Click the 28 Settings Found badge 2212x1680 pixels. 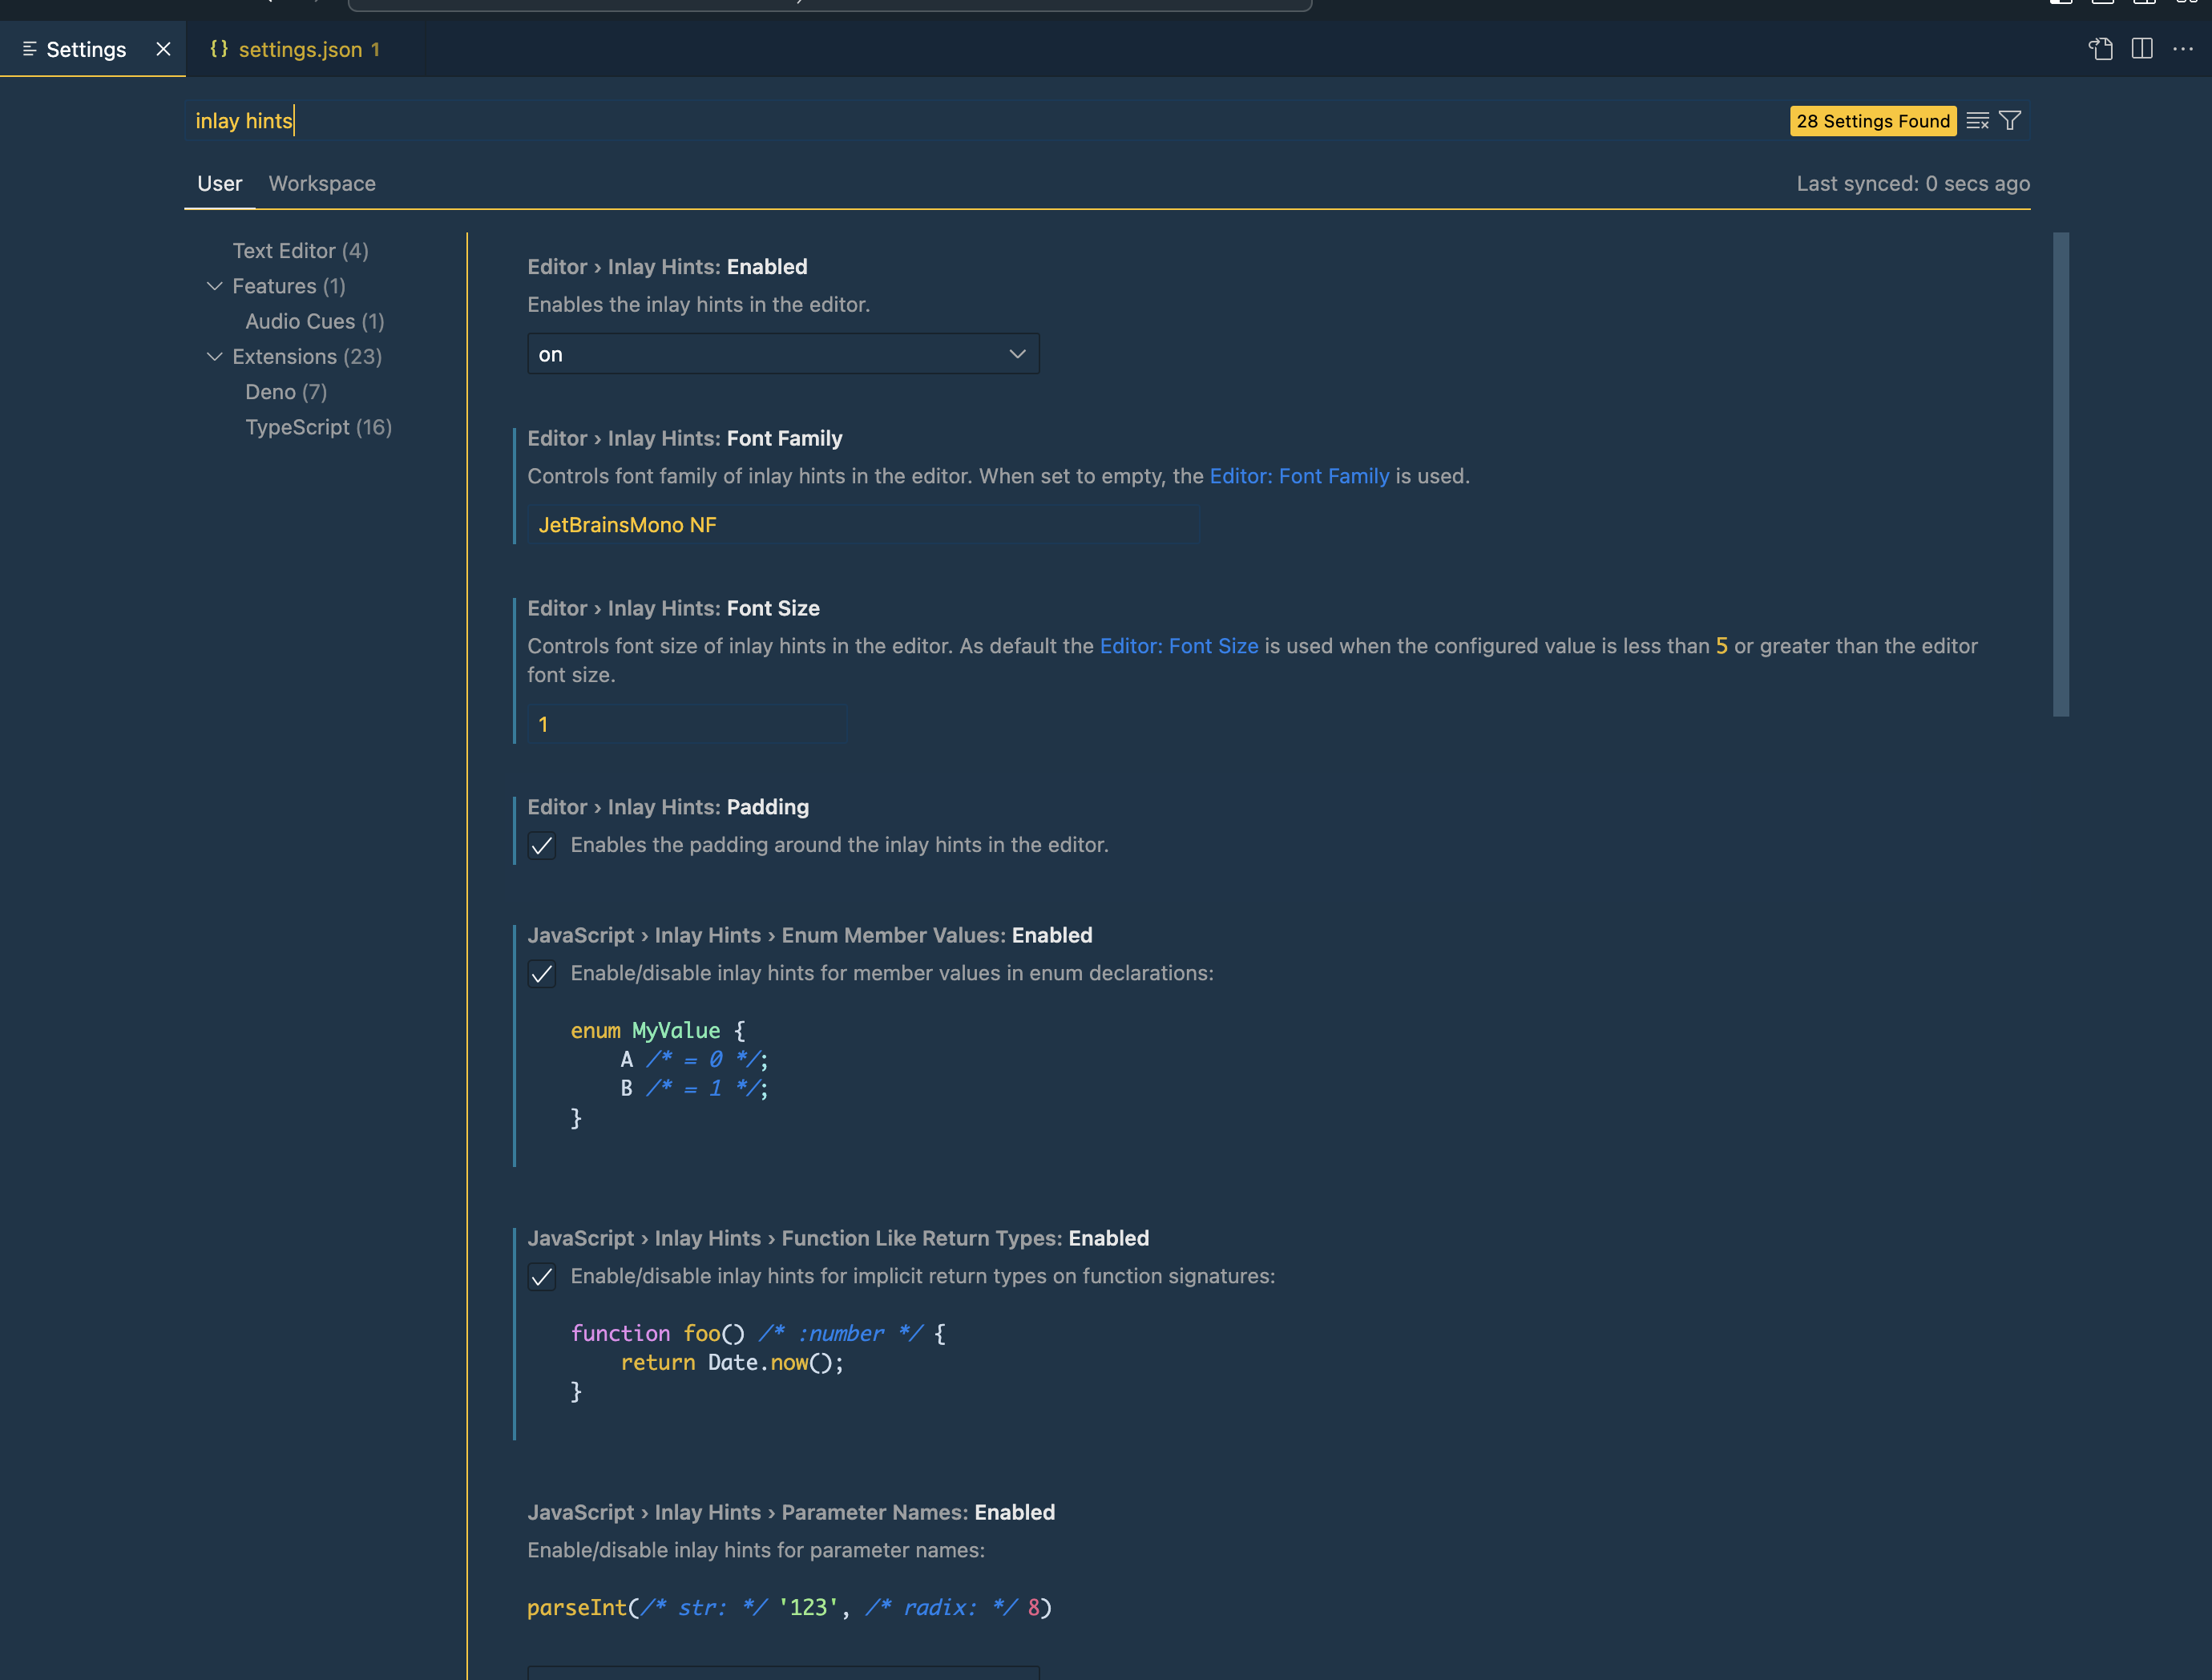(1872, 121)
